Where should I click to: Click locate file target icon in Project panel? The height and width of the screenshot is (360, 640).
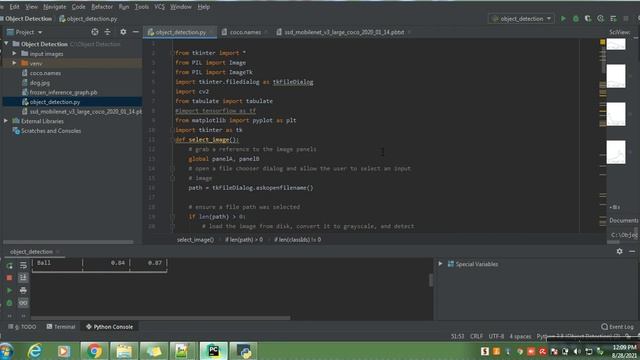point(95,32)
